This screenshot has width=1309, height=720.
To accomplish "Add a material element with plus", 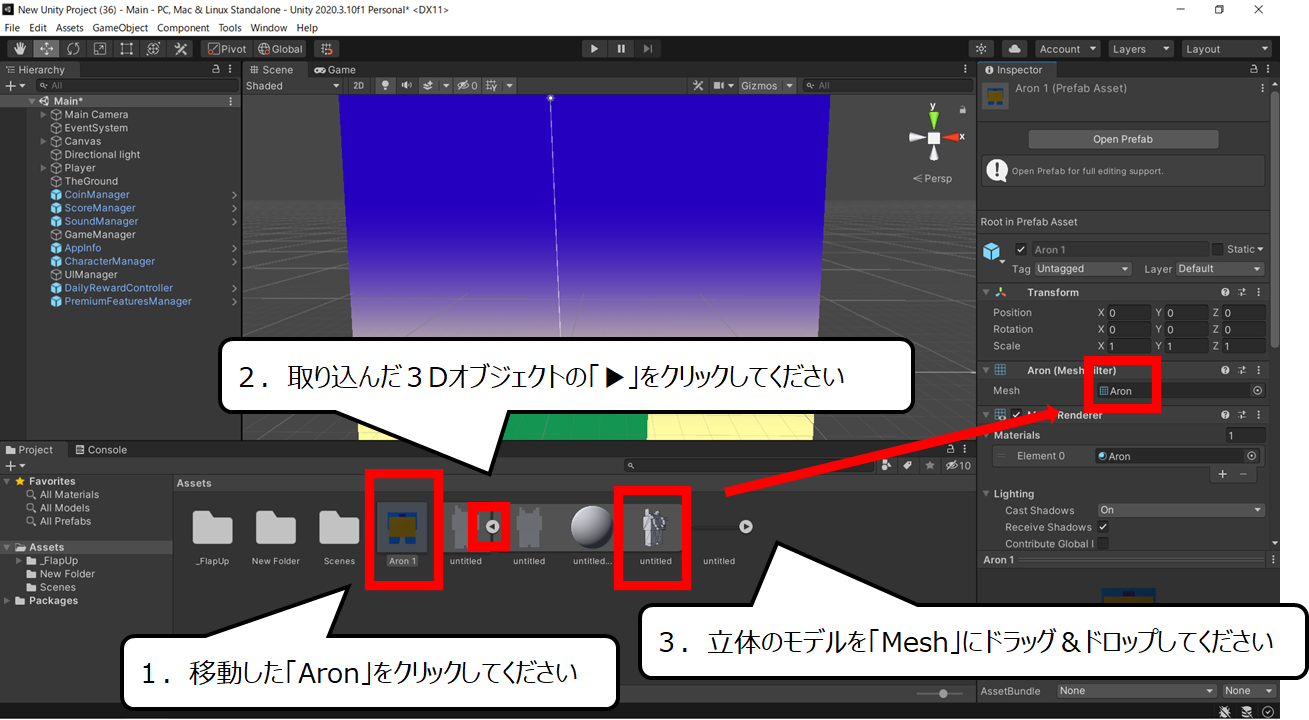I will tap(1222, 474).
